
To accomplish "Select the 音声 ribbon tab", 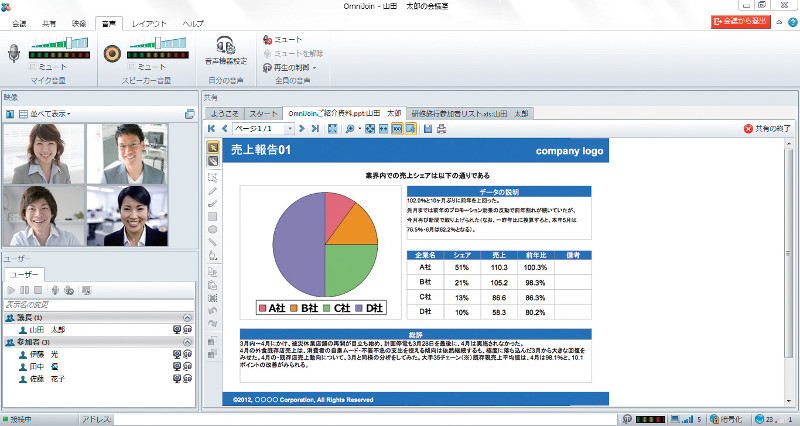I will pyautogui.click(x=109, y=23).
